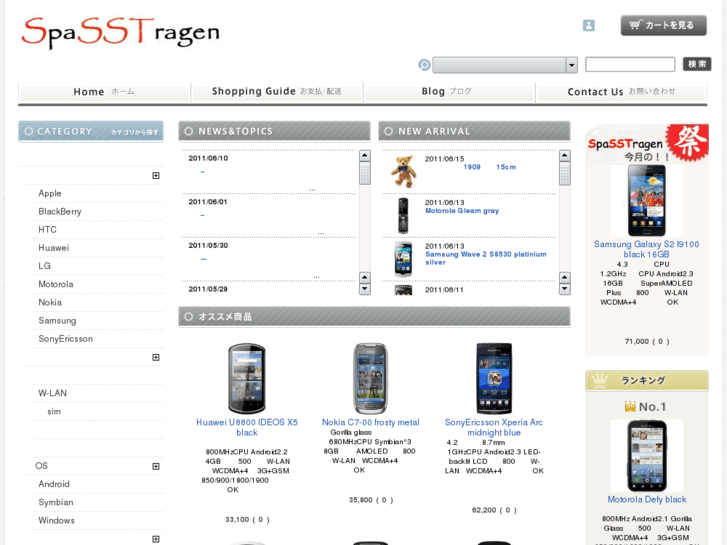Select Apple in category list

(50, 193)
